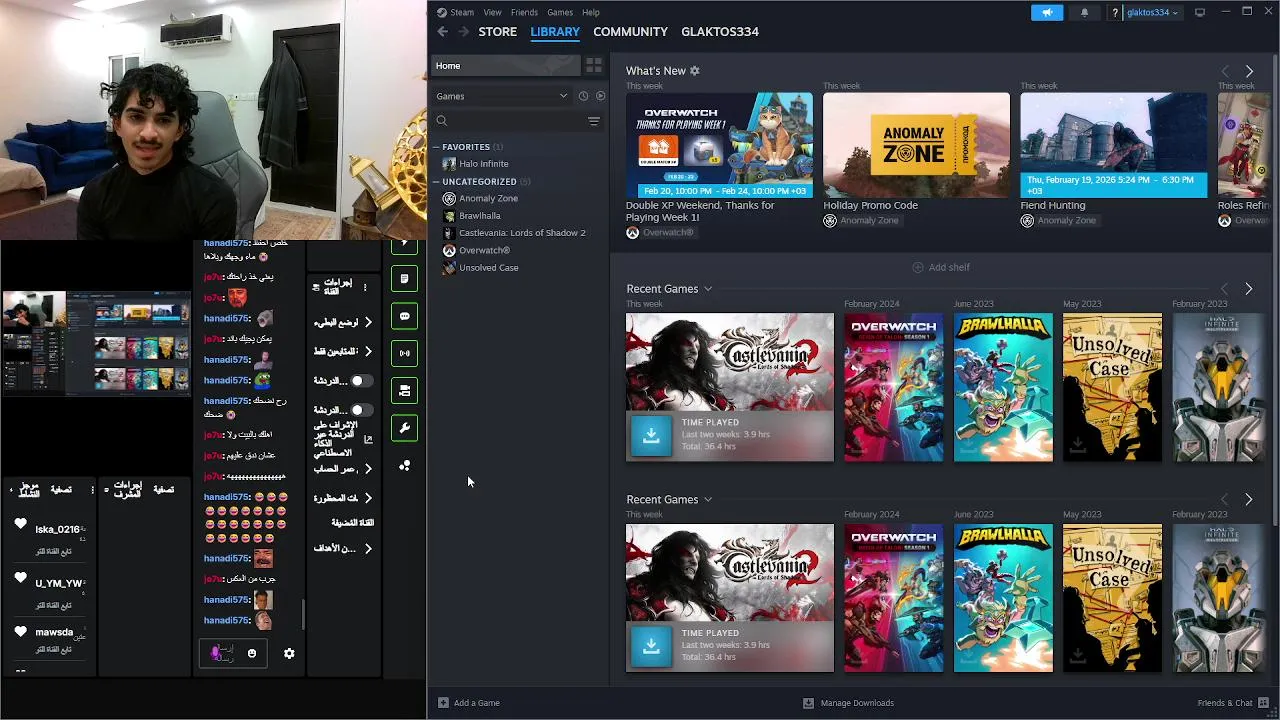Open What's New settings gear

[x=695, y=71]
